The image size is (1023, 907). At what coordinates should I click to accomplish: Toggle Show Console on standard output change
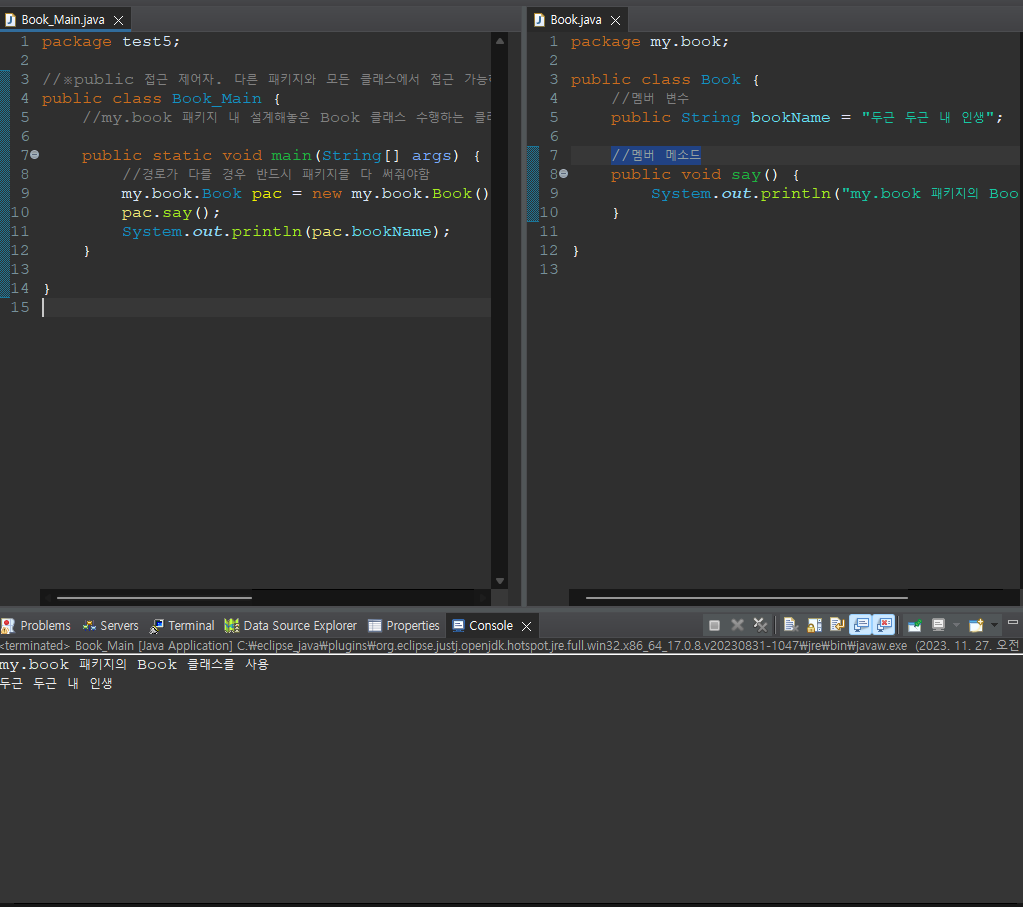click(861, 625)
